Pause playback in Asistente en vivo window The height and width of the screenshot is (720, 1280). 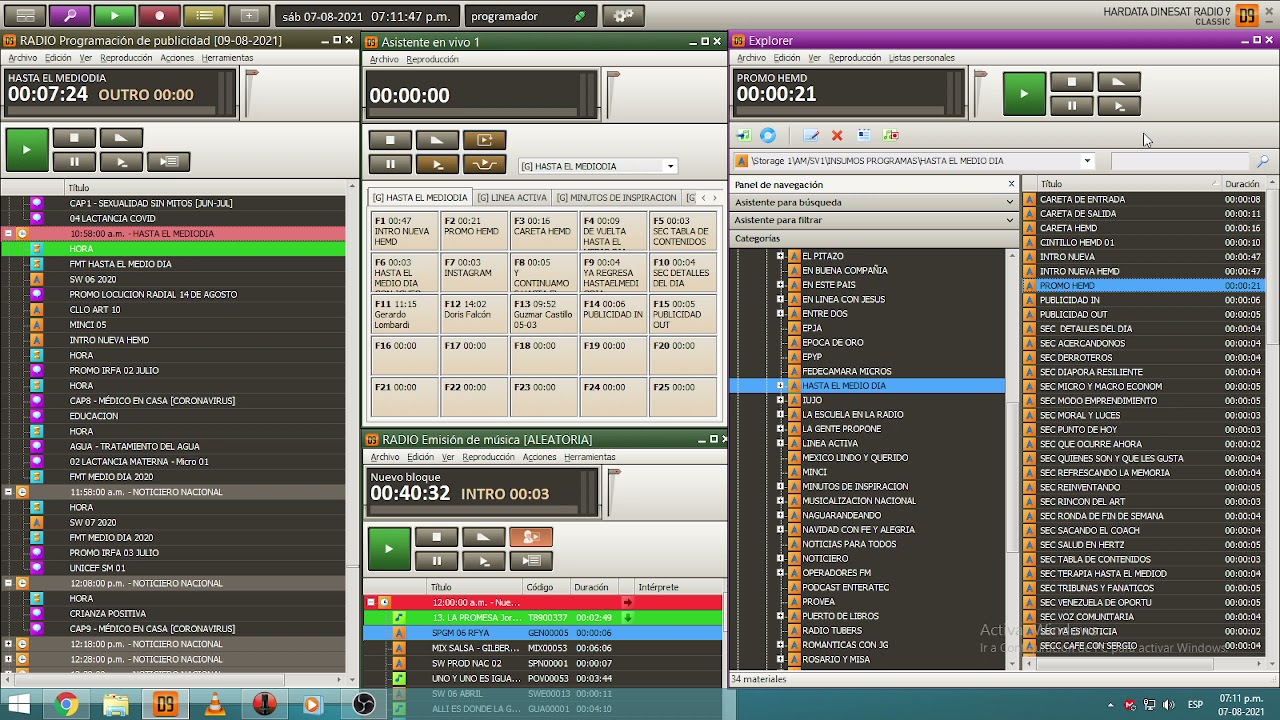pyautogui.click(x=390, y=164)
